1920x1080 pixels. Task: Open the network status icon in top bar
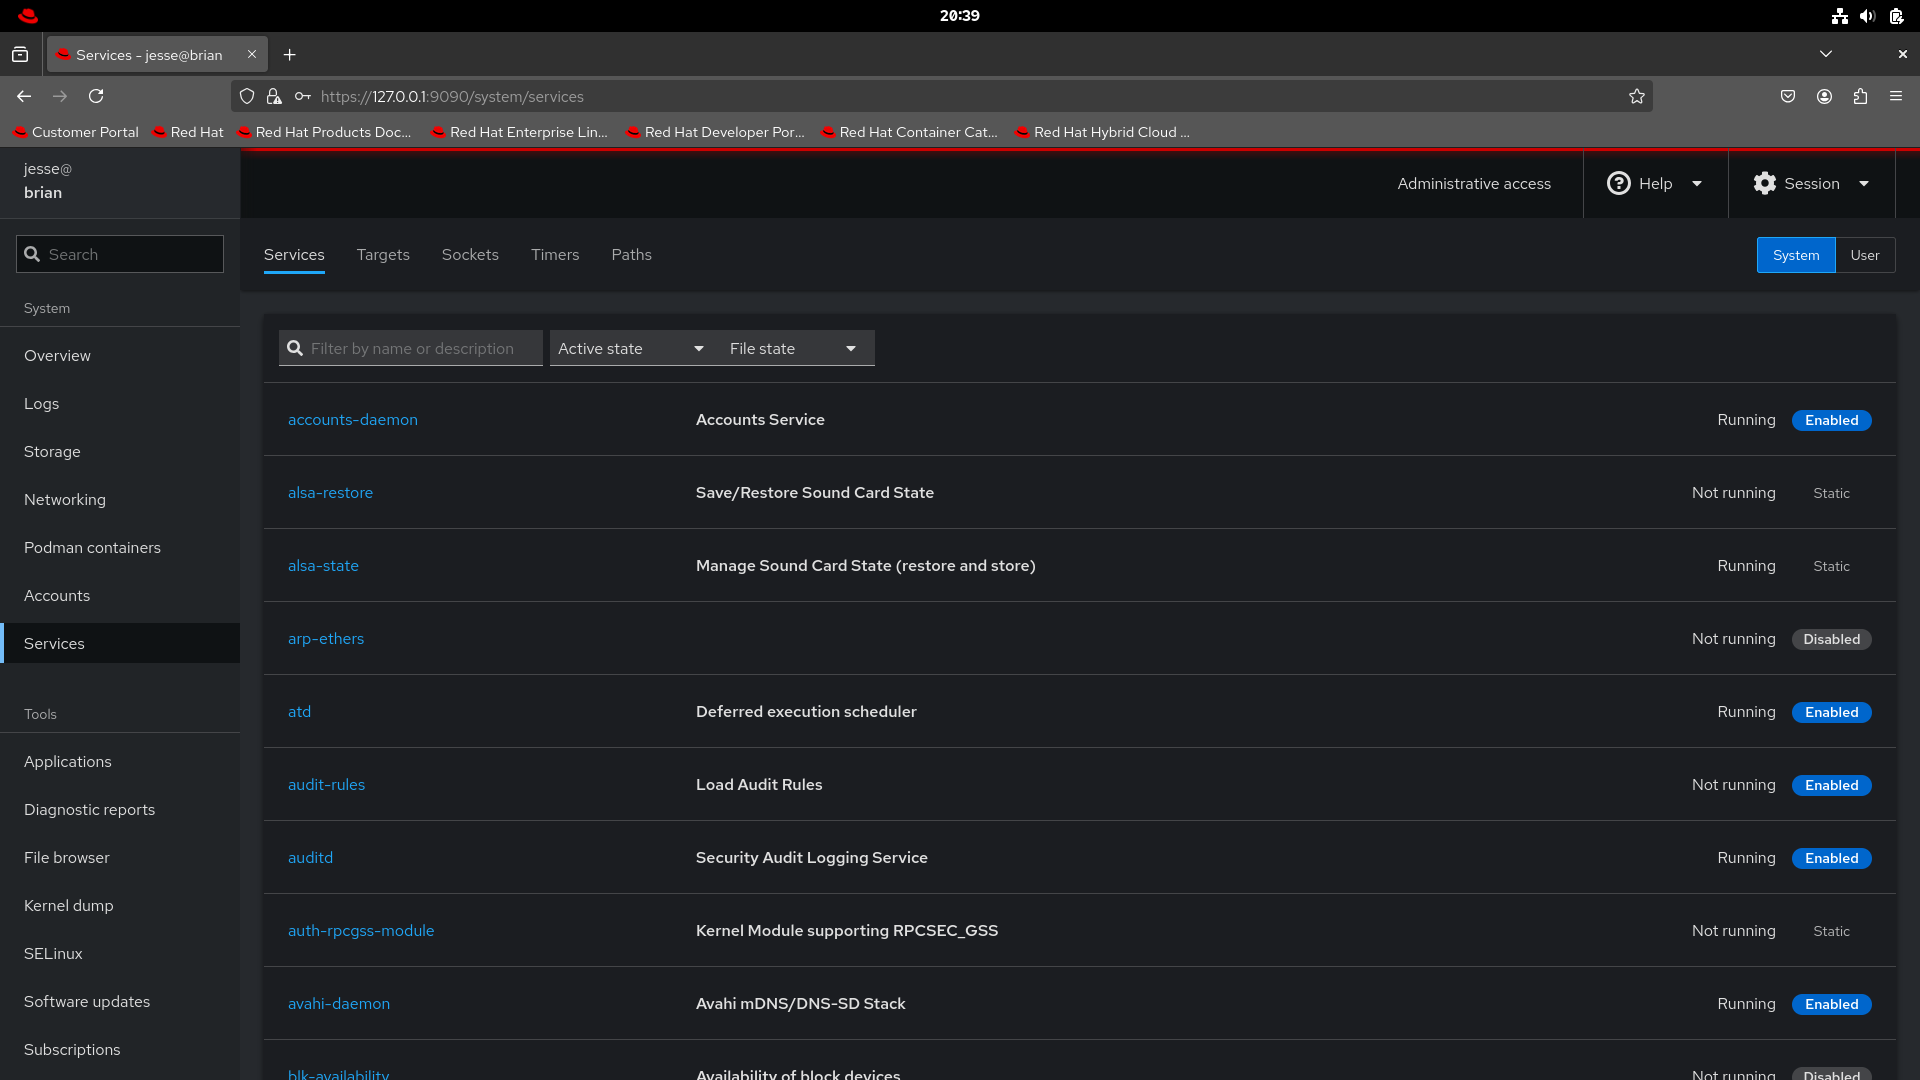click(1839, 16)
